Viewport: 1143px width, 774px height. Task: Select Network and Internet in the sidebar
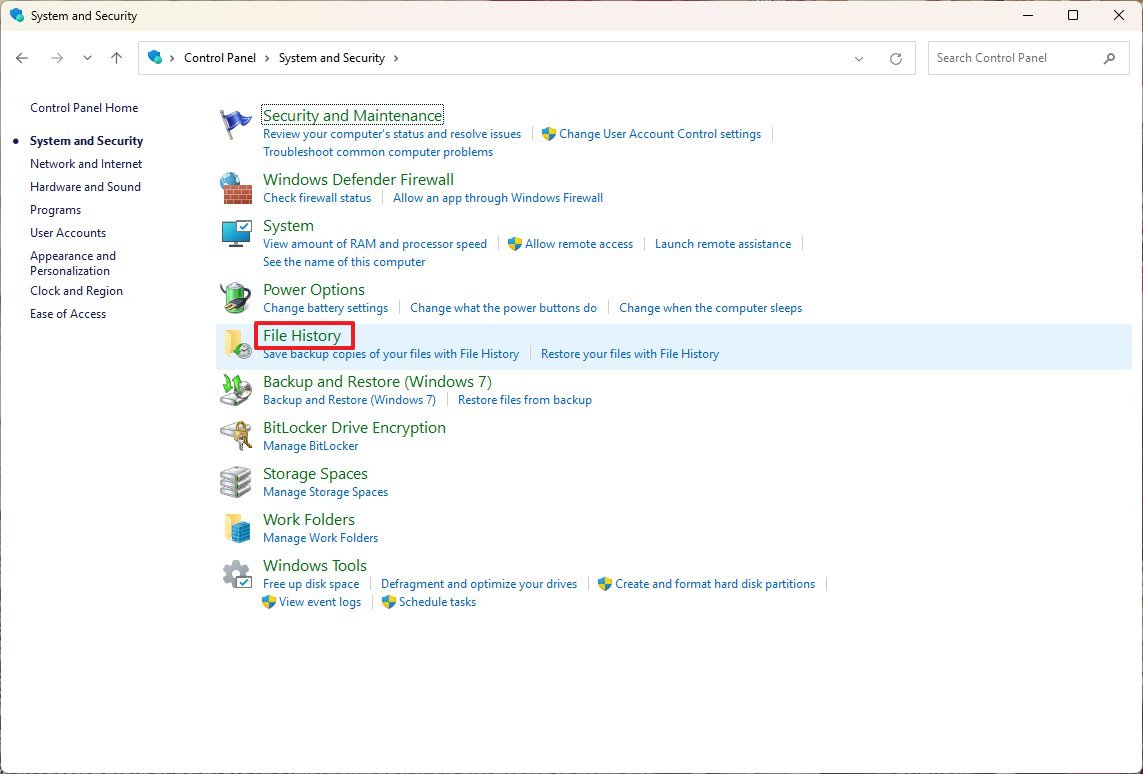(86, 163)
